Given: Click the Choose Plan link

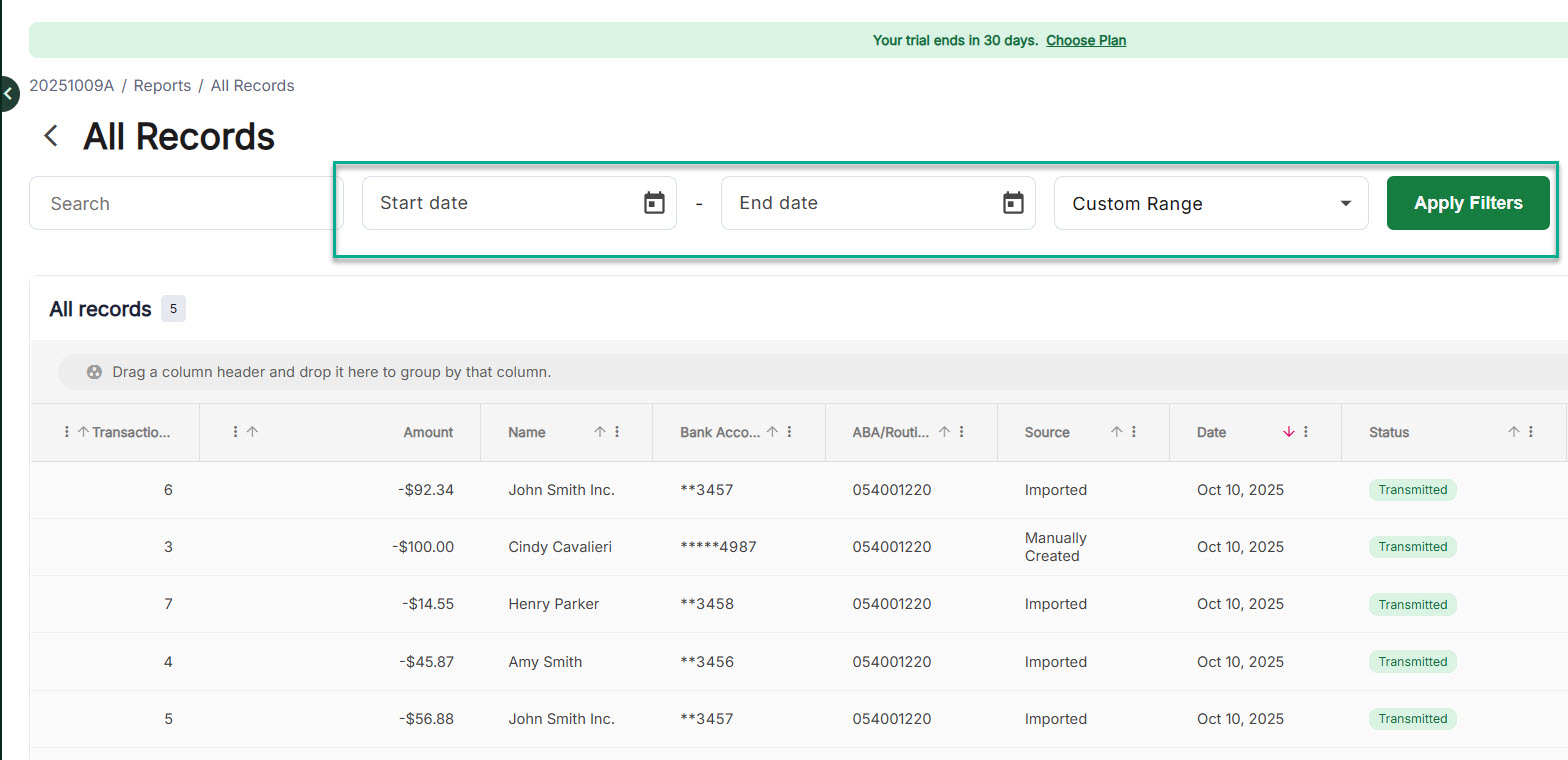Looking at the screenshot, I should click(x=1085, y=41).
